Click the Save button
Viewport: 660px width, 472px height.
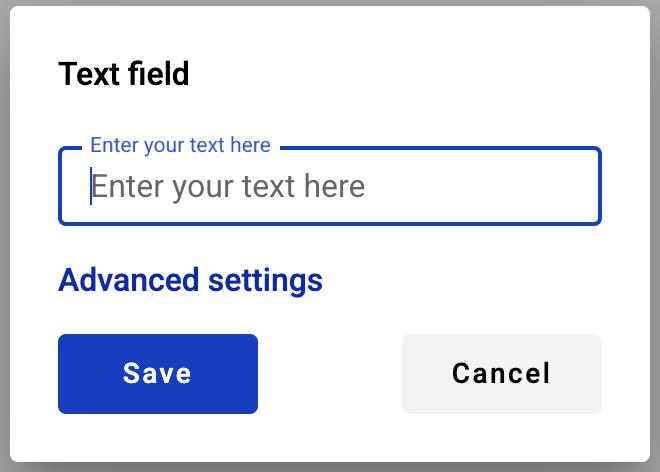pyautogui.click(x=158, y=374)
